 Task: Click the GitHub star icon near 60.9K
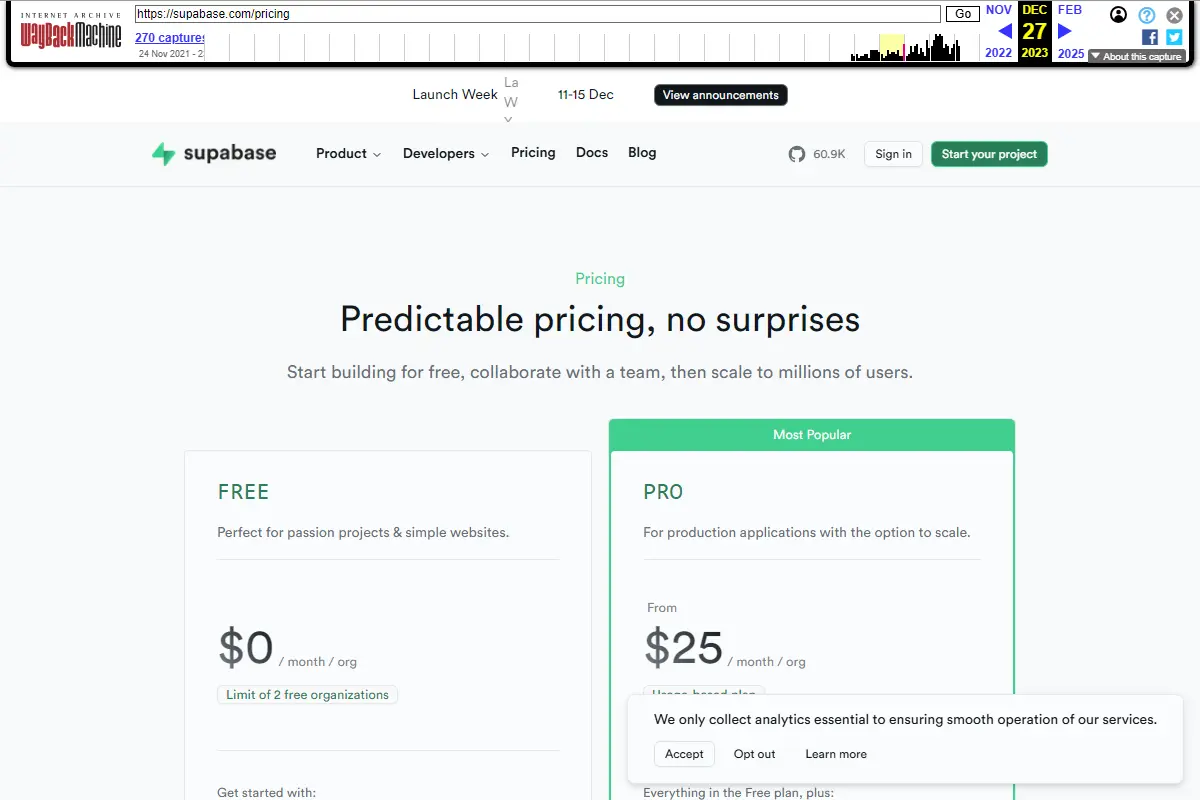(x=796, y=154)
